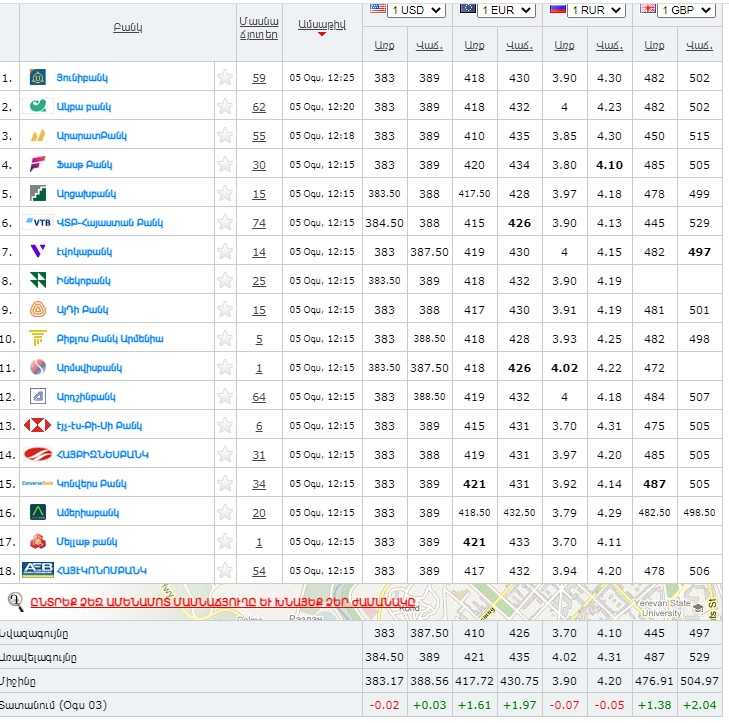Click the Inecobank logo icon
729x723 pixels.
tap(37, 281)
